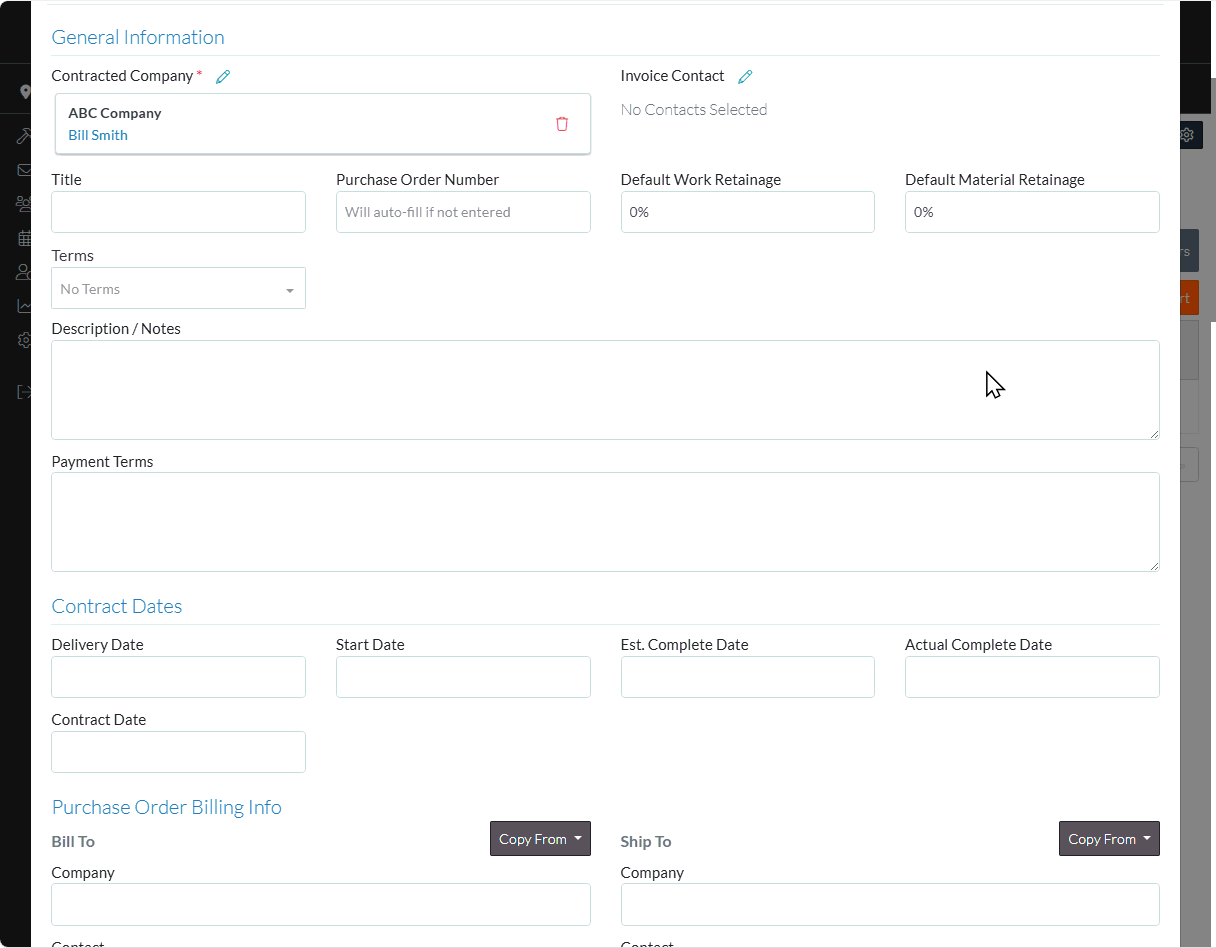Click the sidebar gear settings icon
The image size is (1216, 948).
pos(24,340)
